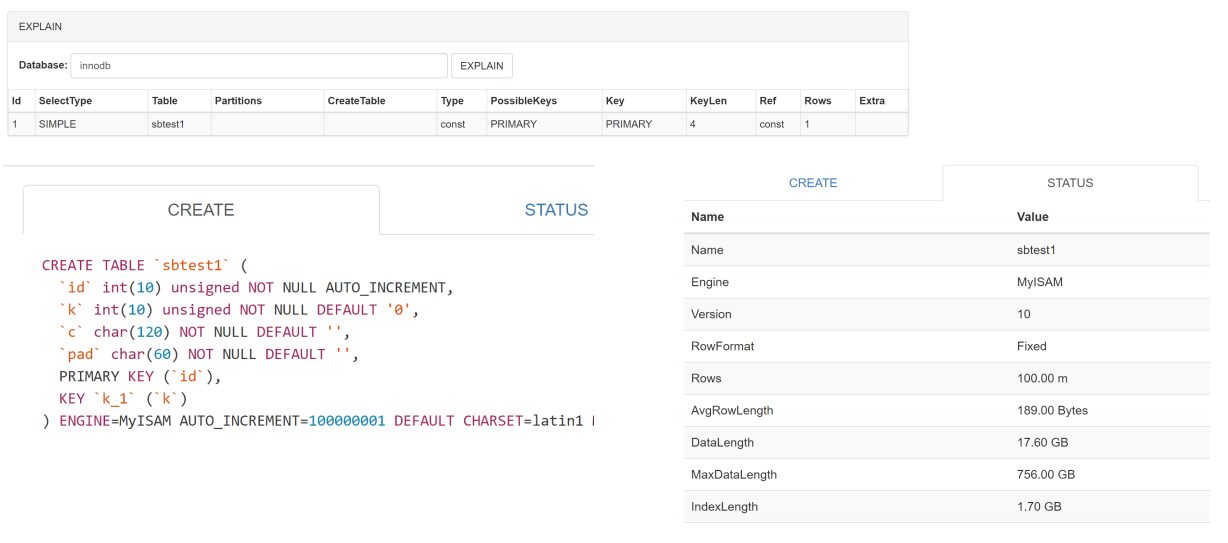Click the PossibleKeys column header

[x=523, y=101]
